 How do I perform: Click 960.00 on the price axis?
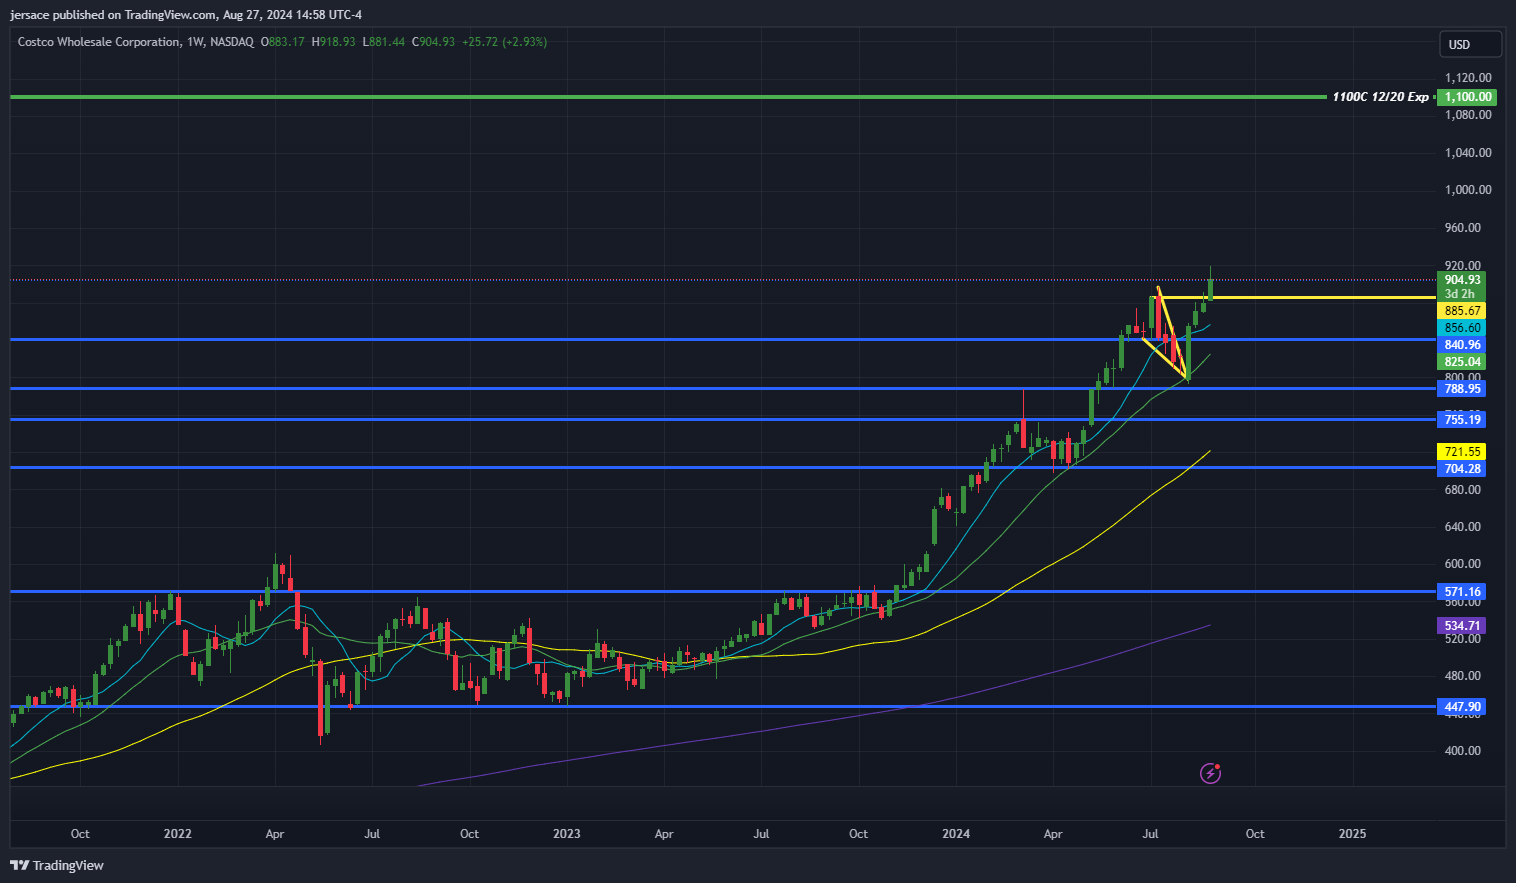click(x=1462, y=228)
